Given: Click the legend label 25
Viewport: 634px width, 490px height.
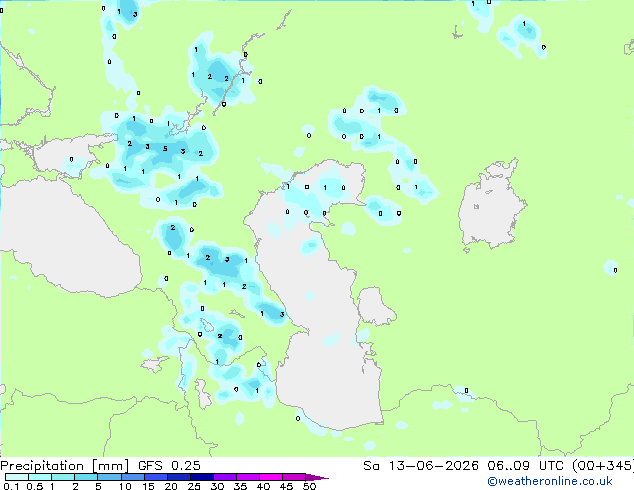Looking at the screenshot, I should tap(194, 486).
